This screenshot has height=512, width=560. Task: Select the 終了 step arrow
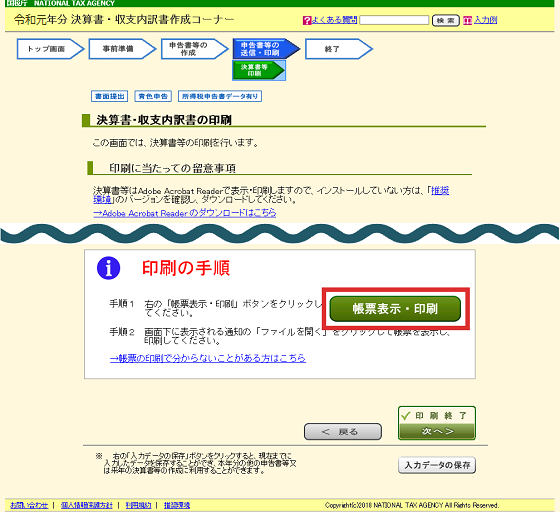click(x=339, y=49)
